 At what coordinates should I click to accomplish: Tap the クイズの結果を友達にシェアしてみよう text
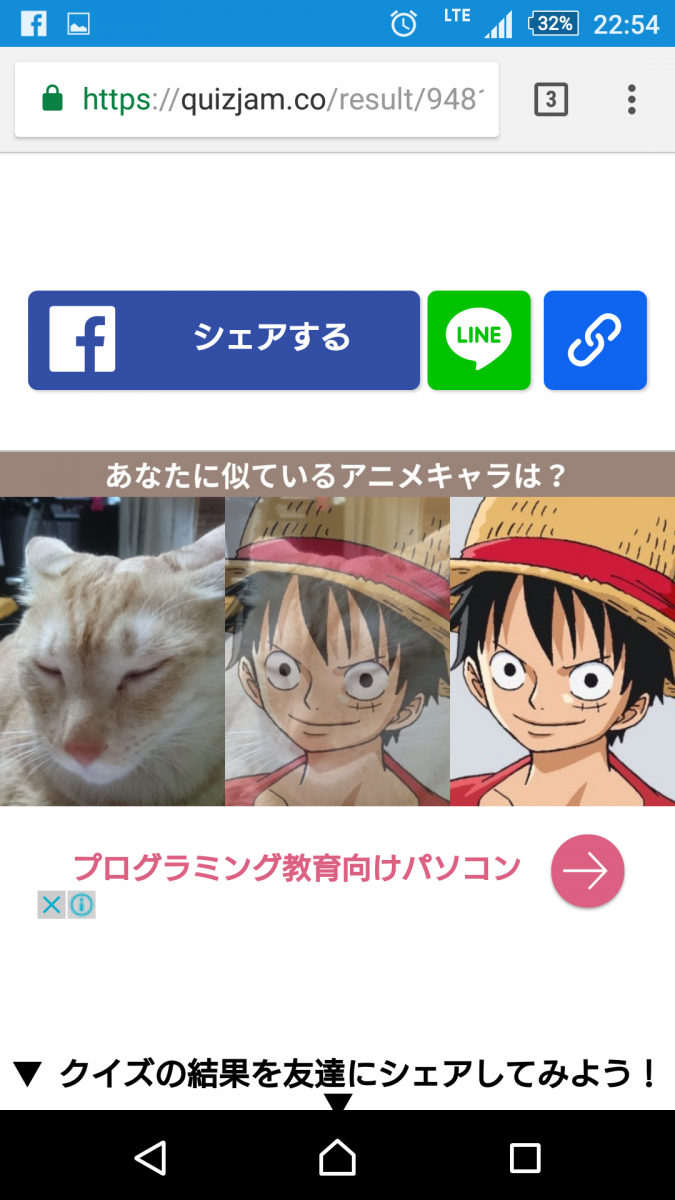tap(358, 1075)
